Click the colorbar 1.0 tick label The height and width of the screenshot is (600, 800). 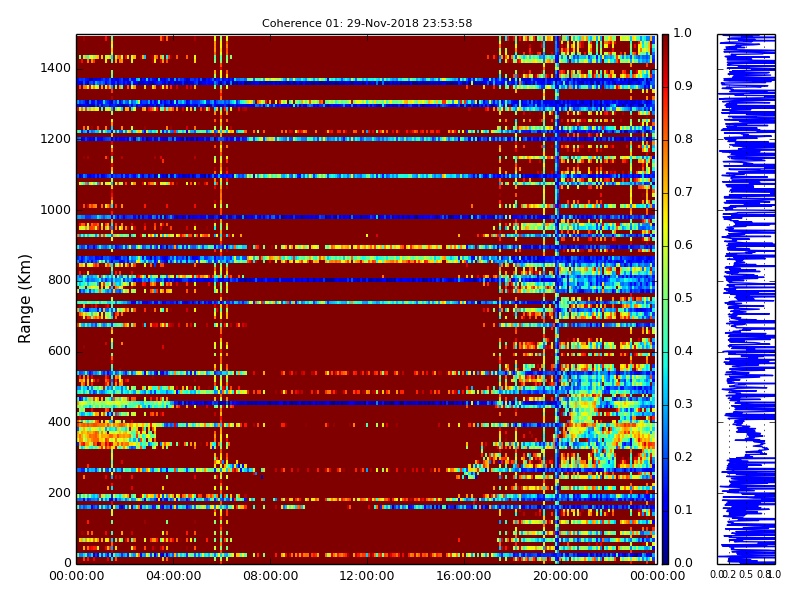point(683,33)
